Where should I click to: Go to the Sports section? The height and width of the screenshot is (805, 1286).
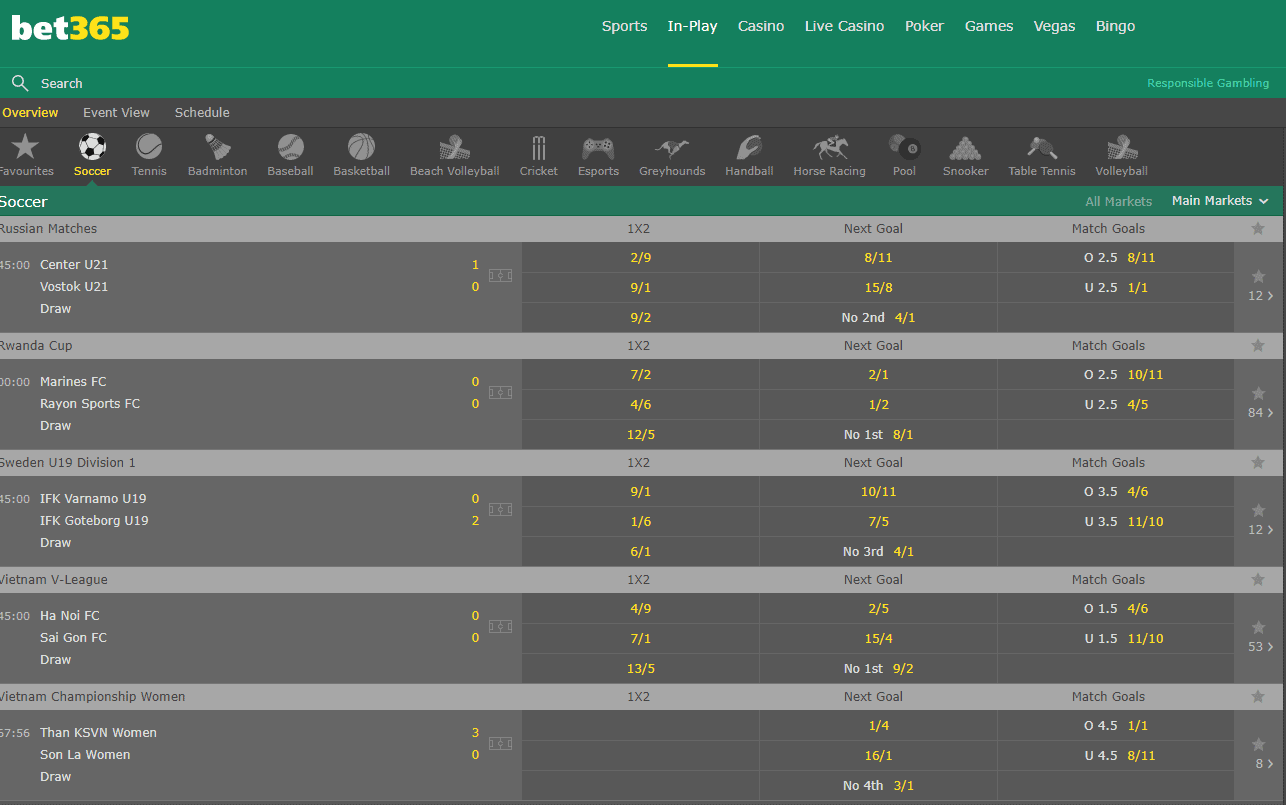coord(624,26)
